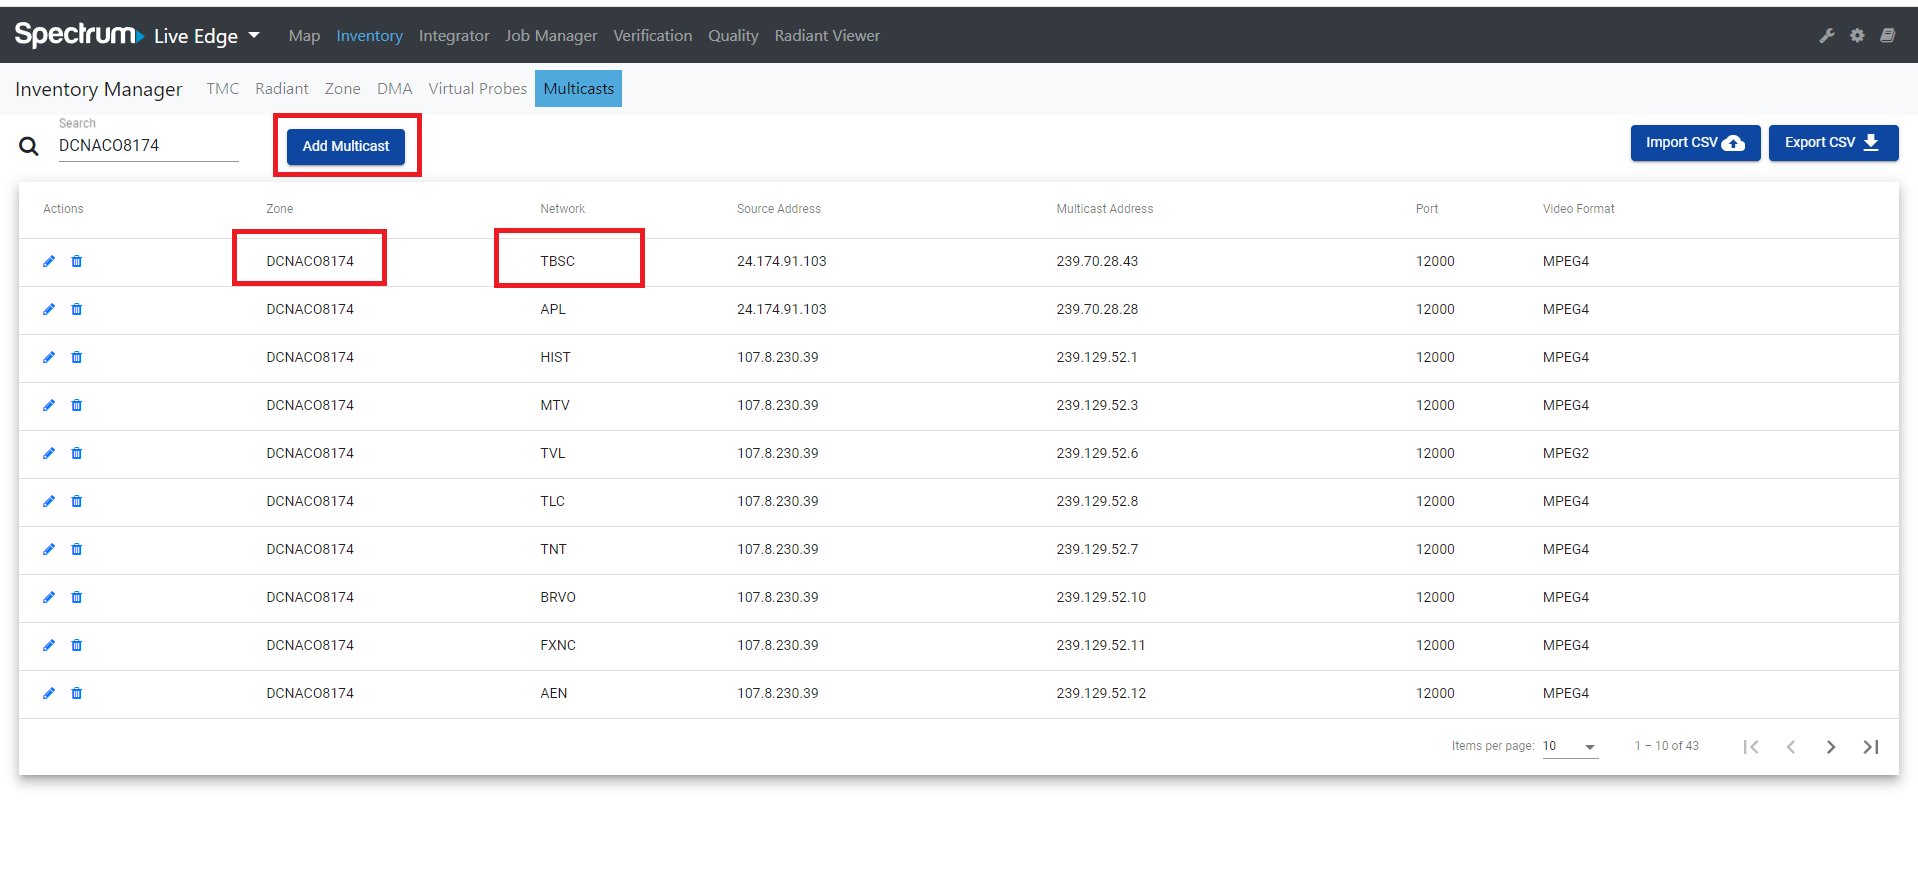Edit the MTV multicast row

pyautogui.click(x=49, y=405)
